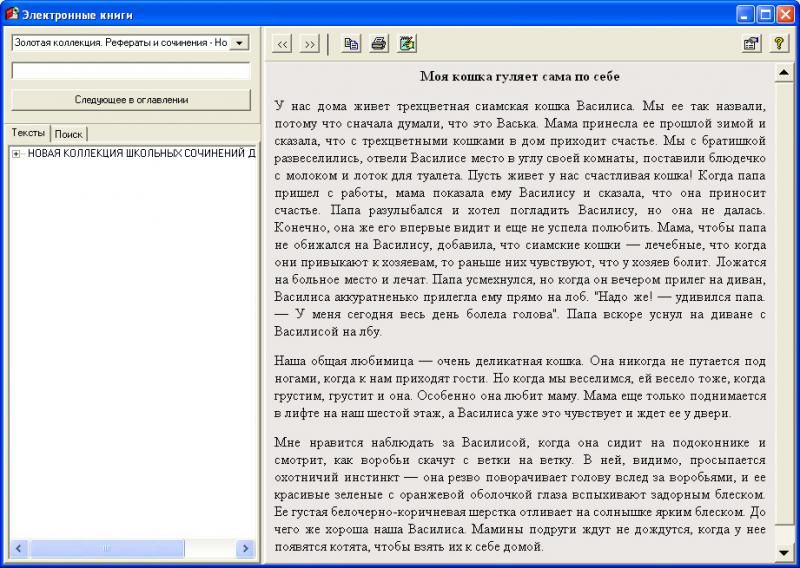This screenshot has height=568, width=800.
Task: Click the export/save text toolbar icon
Action: (407, 44)
